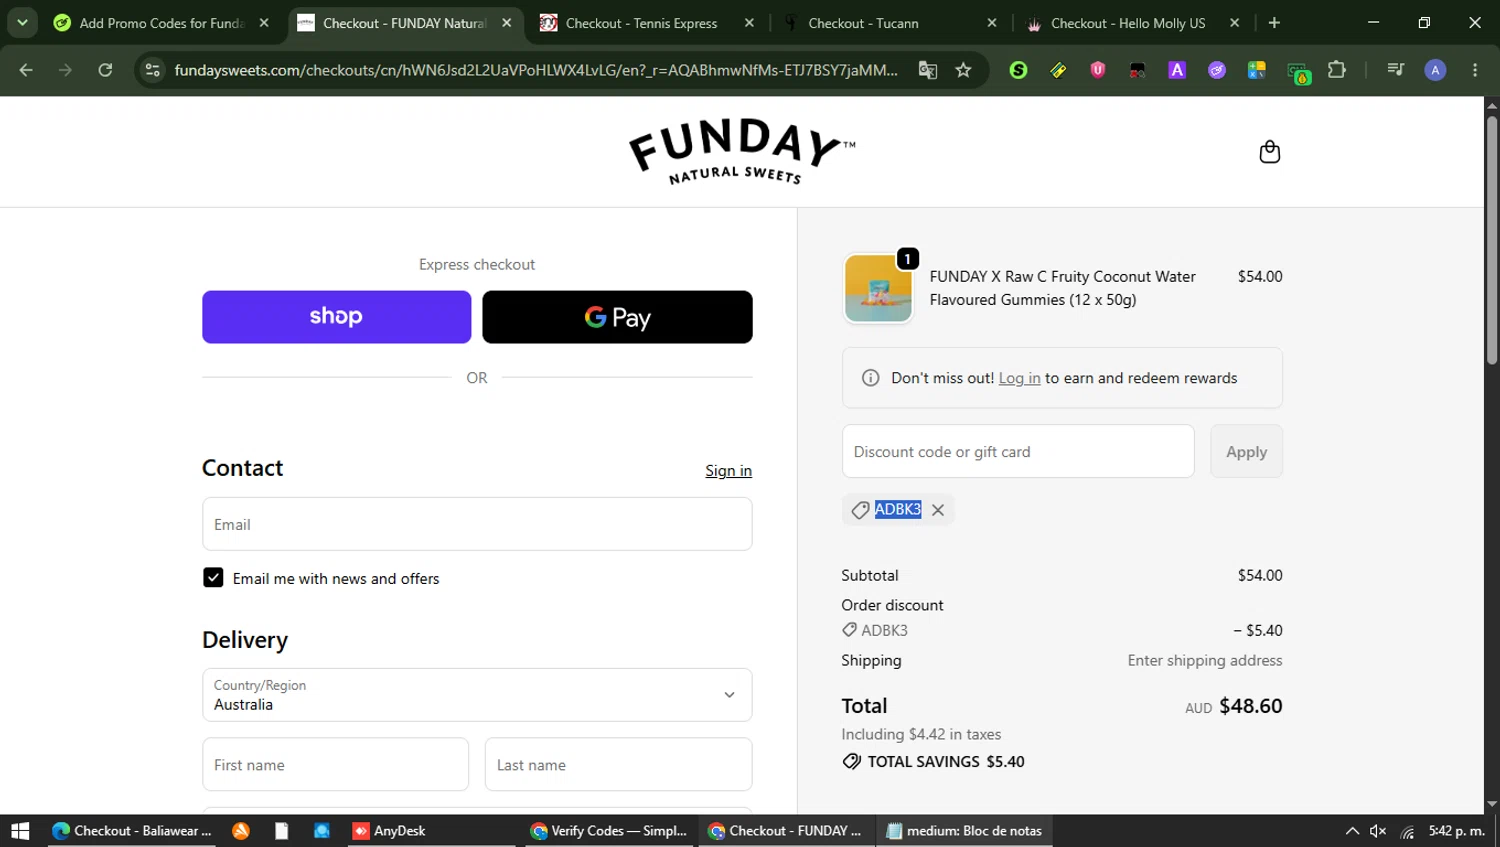Open a new browser tab

(x=1274, y=23)
